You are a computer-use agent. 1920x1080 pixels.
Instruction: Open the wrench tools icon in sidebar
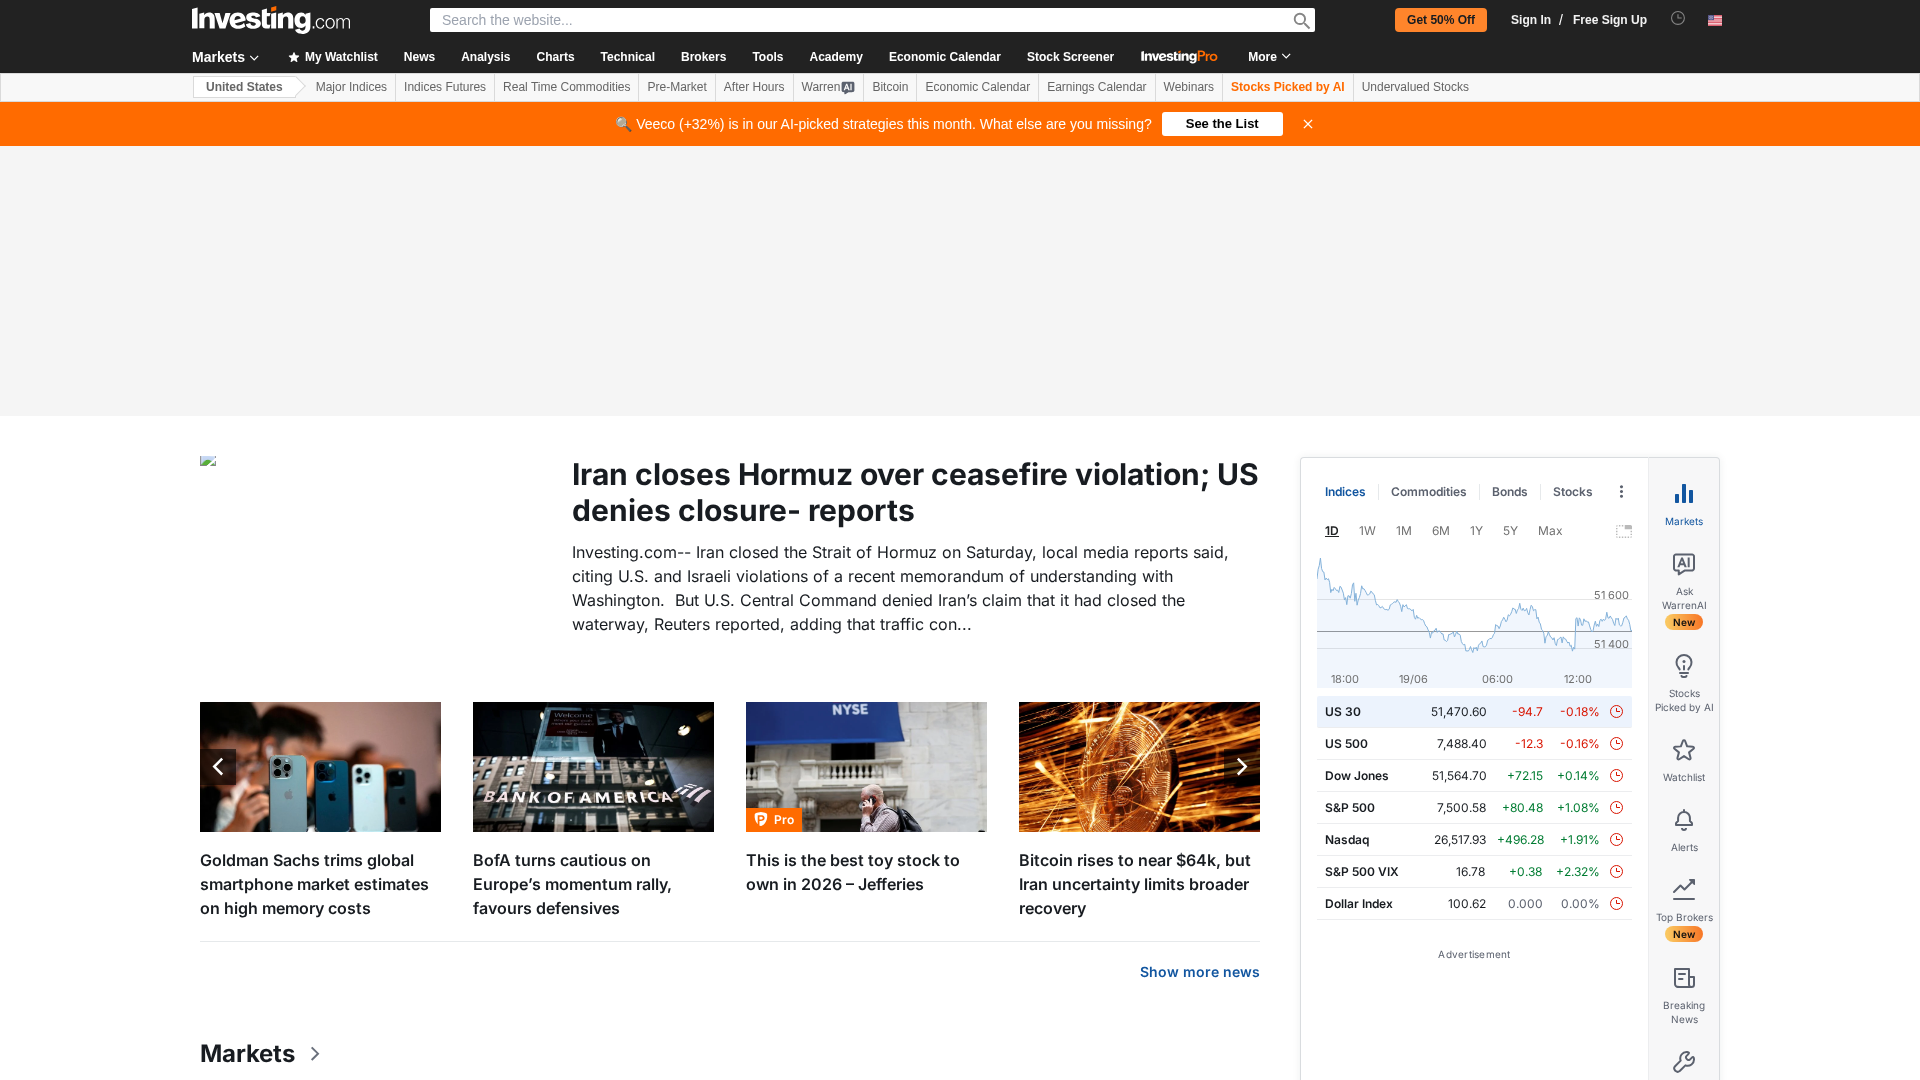pyautogui.click(x=1684, y=1062)
